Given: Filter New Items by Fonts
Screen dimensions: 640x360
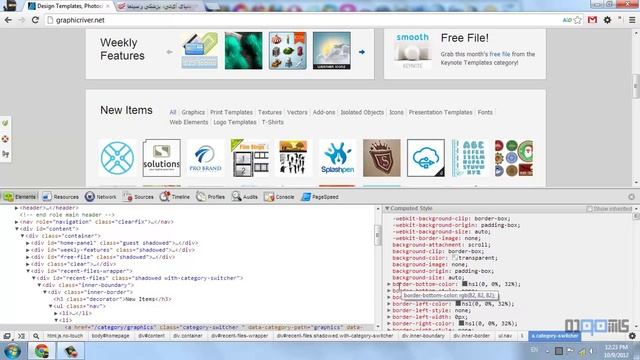Looking at the screenshot, I should (x=485, y=112).
